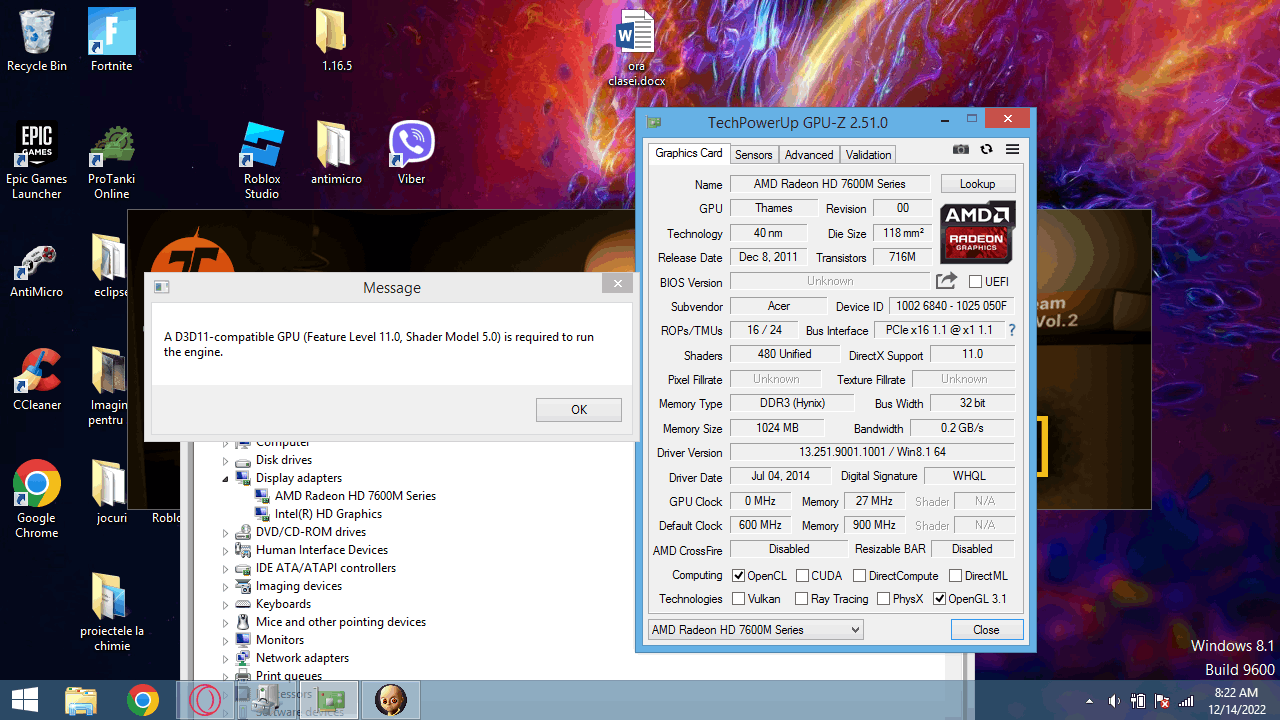Click the taskbar clock showing 8:22 AM

pyautogui.click(x=1236, y=700)
